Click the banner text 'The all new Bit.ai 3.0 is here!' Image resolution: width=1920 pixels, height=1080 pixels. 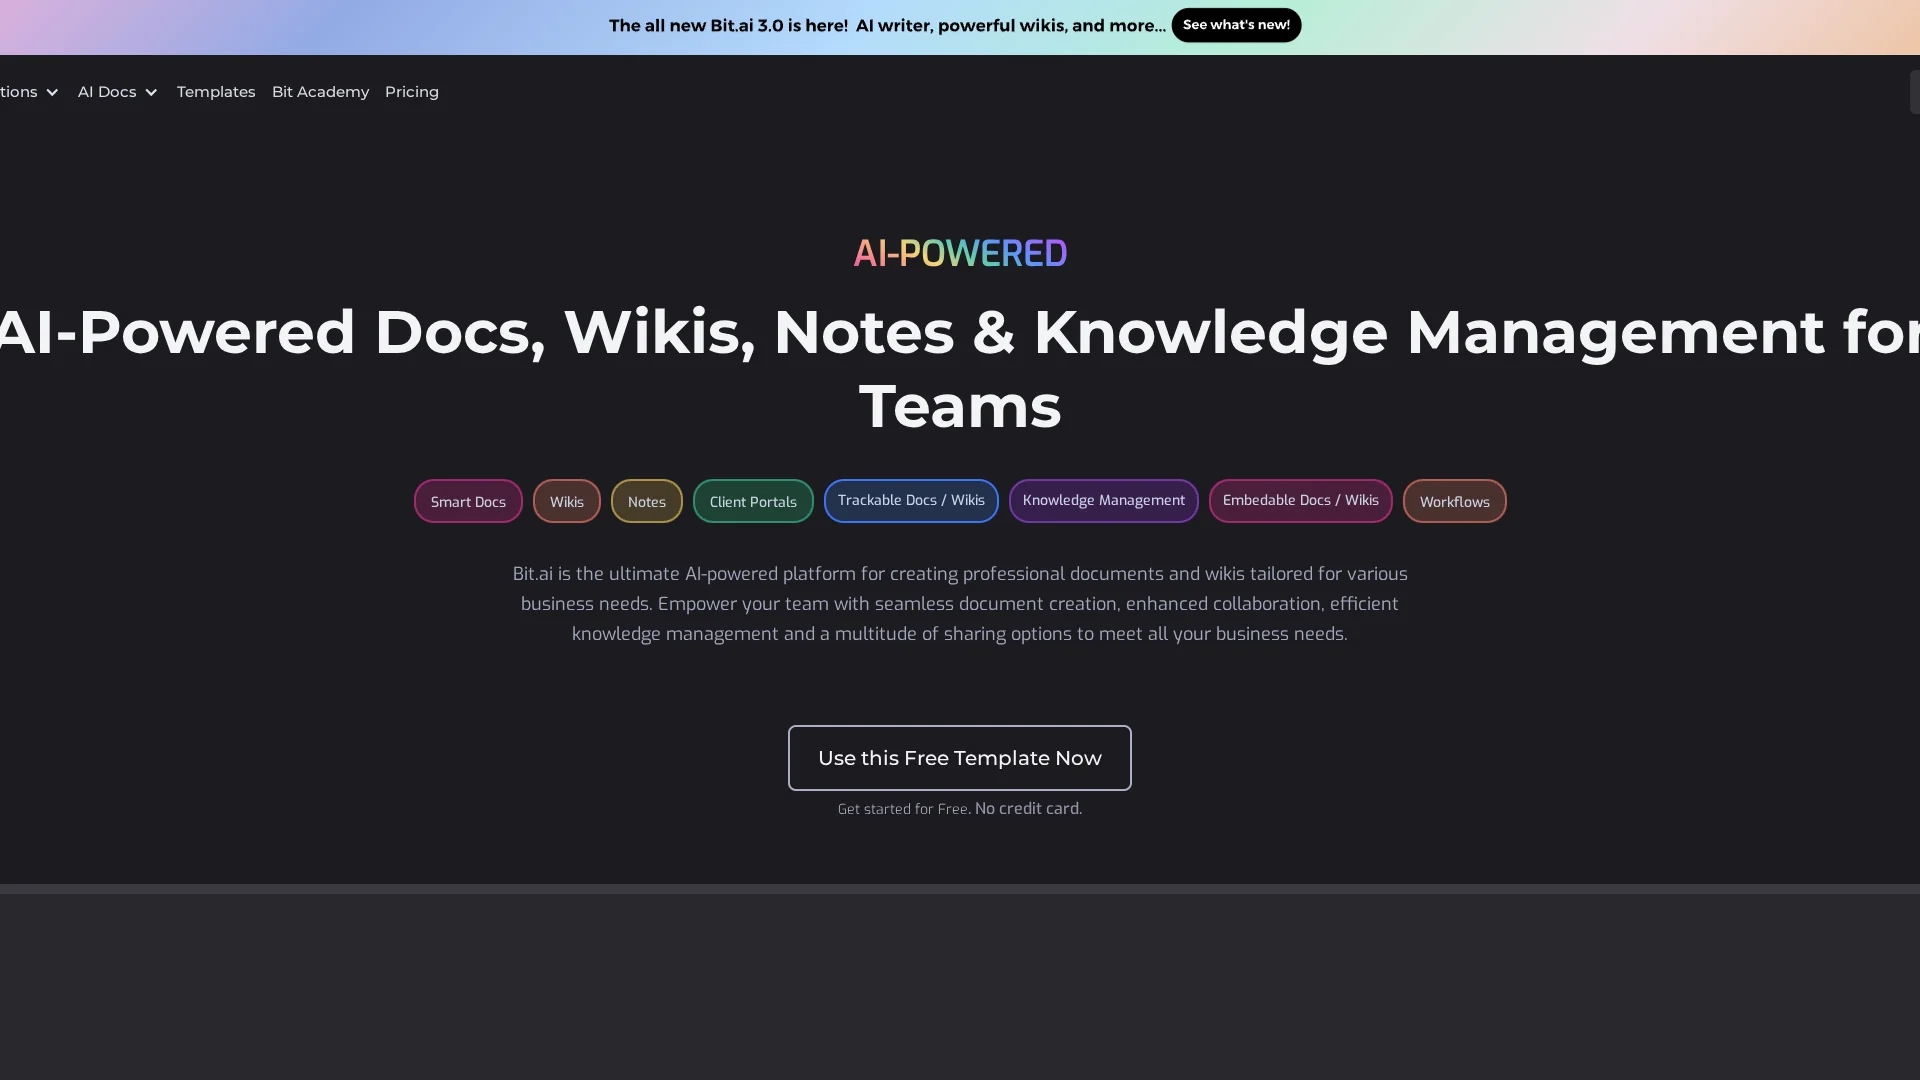pos(728,25)
